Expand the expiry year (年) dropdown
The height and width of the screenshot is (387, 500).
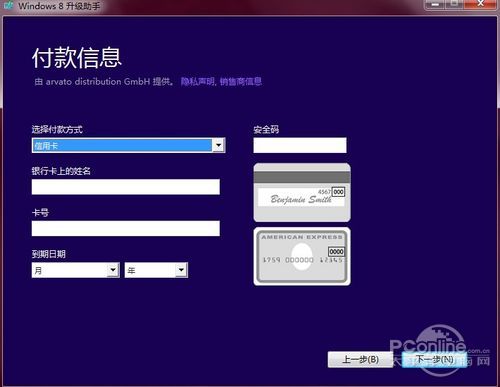156,270
